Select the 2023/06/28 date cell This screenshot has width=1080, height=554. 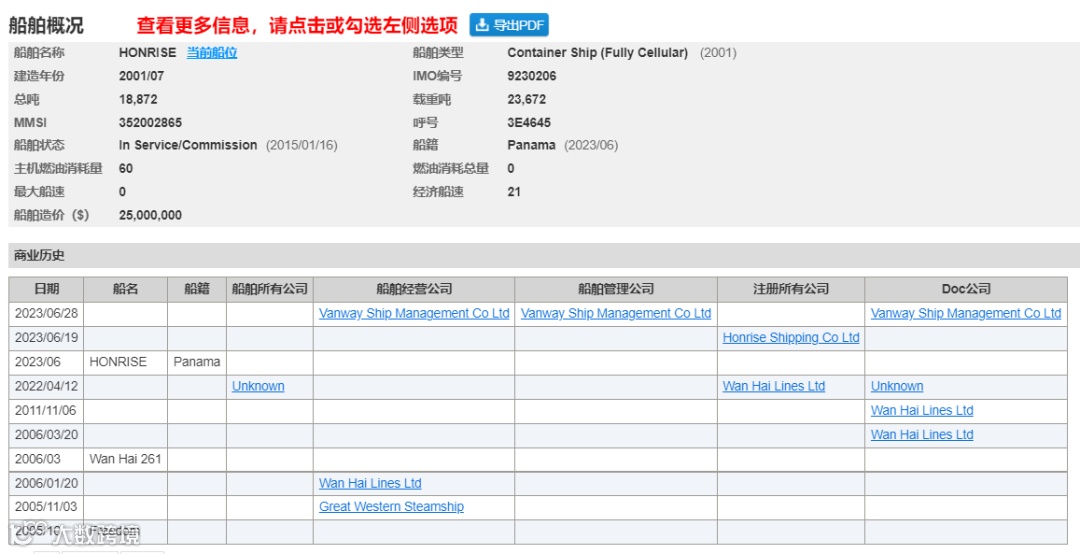click(x=46, y=314)
